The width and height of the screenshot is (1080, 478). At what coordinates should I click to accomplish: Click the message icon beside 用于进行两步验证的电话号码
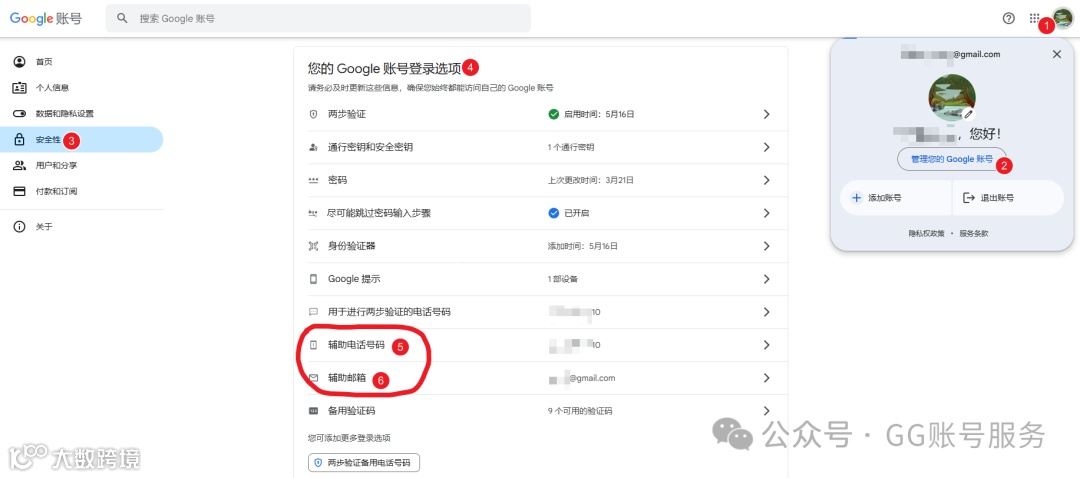[313, 312]
